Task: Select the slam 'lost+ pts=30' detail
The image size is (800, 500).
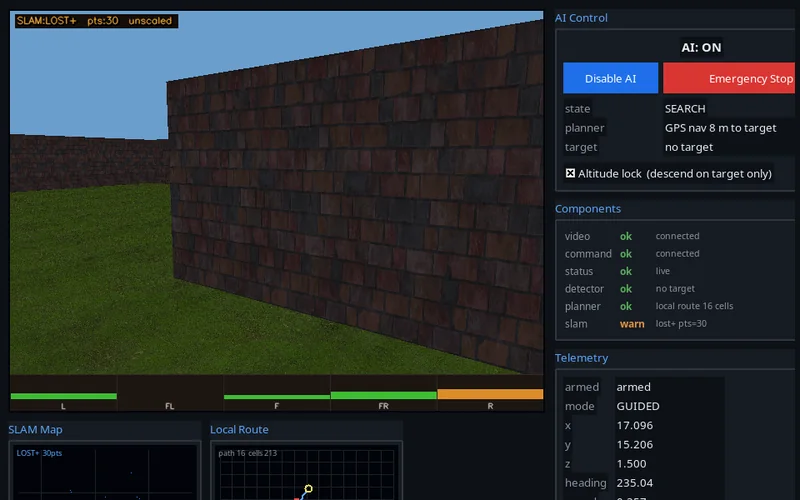Action: pyautogui.click(x=681, y=323)
